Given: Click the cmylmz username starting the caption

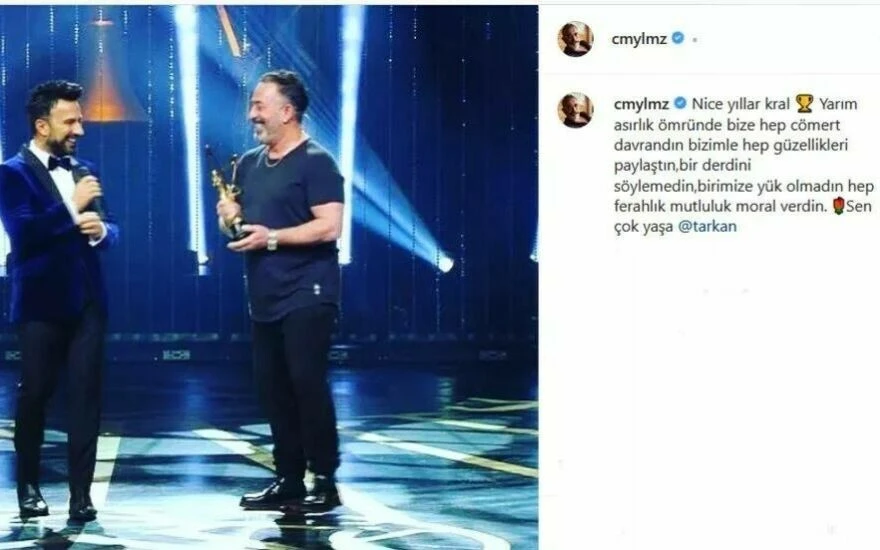Looking at the screenshot, I should pyautogui.click(x=641, y=104).
